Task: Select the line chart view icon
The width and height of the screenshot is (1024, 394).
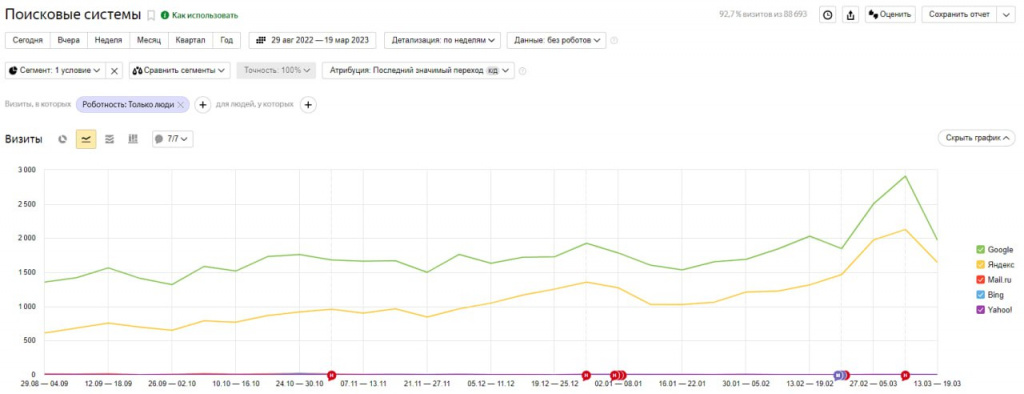Action: click(86, 139)
